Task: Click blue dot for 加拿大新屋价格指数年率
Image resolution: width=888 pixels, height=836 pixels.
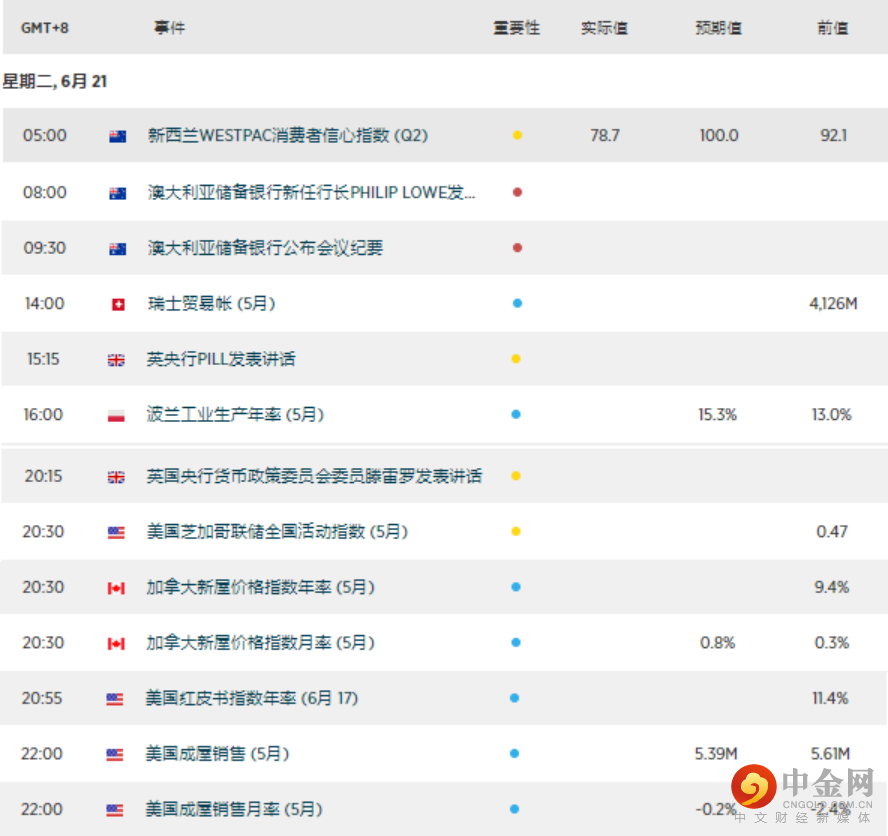Action: (516, 587)
